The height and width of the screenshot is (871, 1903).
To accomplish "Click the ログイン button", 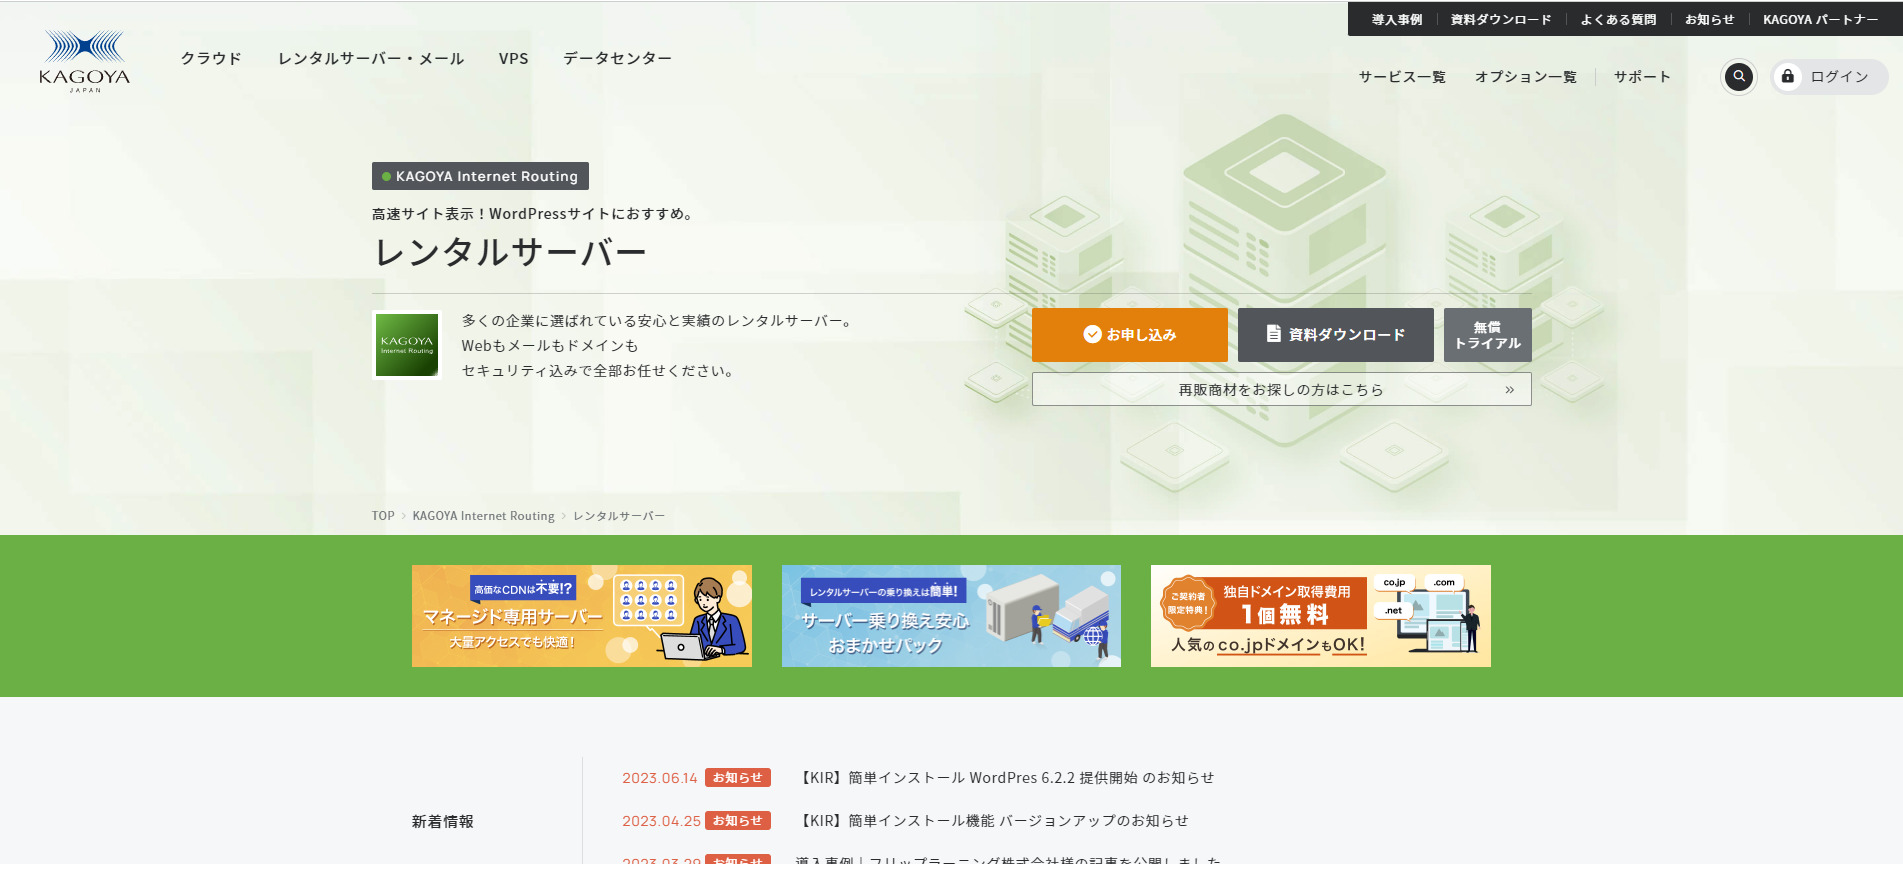I will [x=1829, y=77].
